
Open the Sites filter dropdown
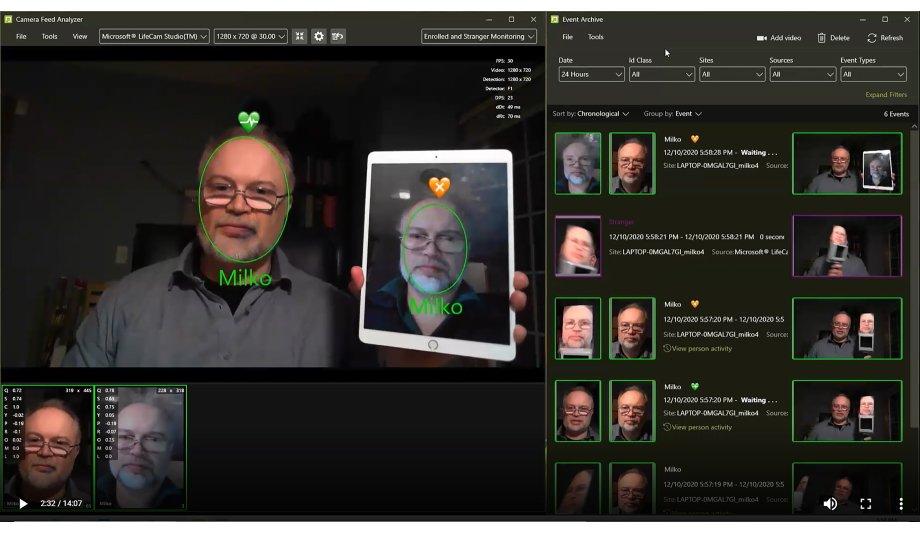732,75
